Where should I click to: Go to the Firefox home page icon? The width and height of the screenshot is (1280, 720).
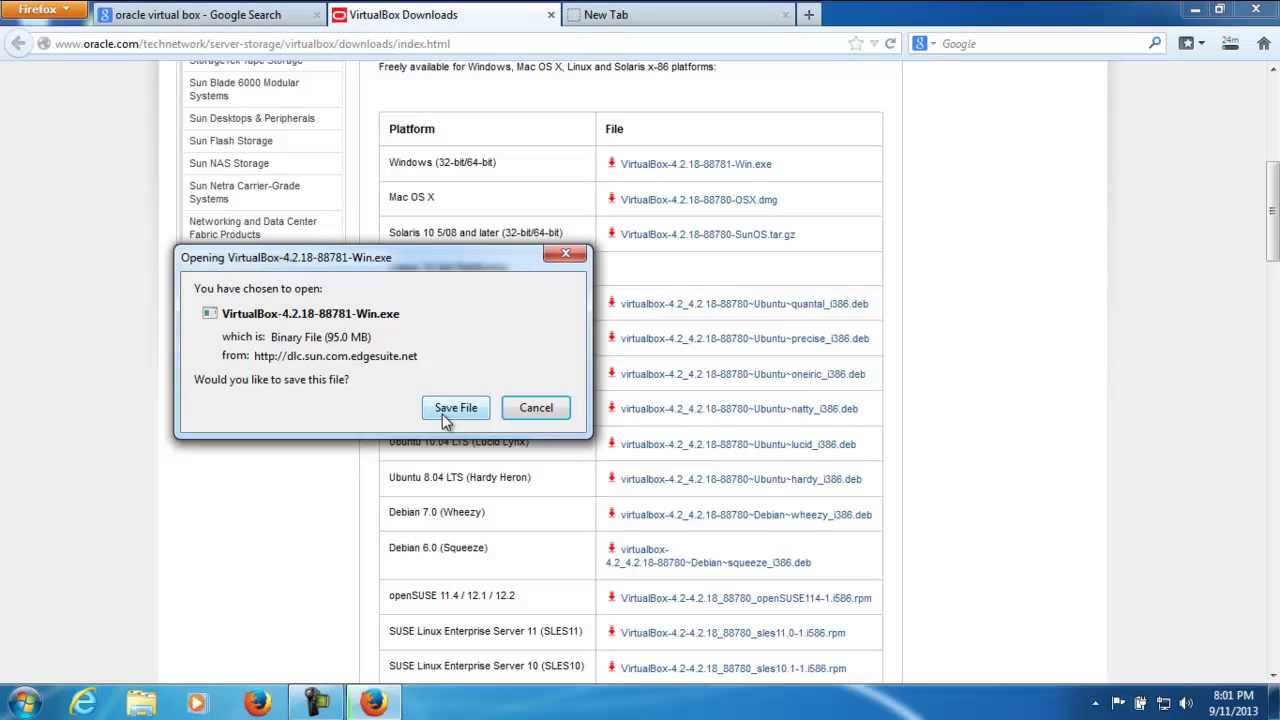pos(1263,44)
